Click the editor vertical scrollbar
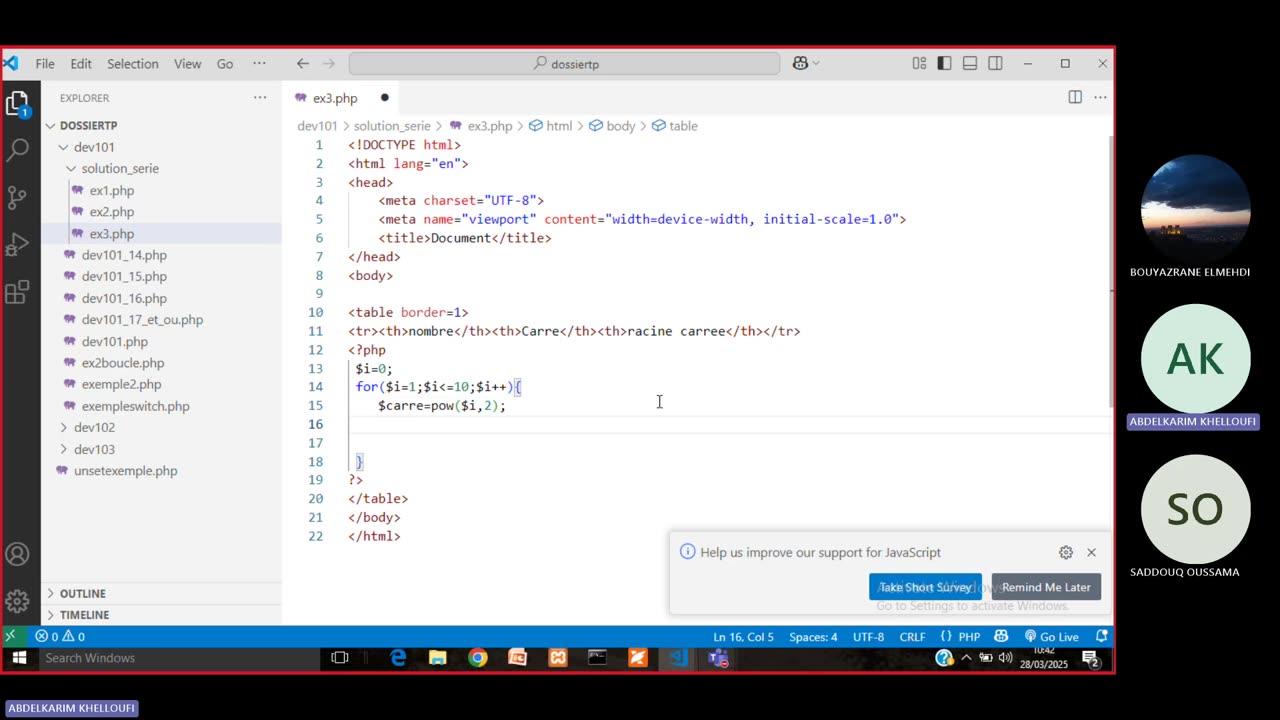 [x=1110, y=272]
